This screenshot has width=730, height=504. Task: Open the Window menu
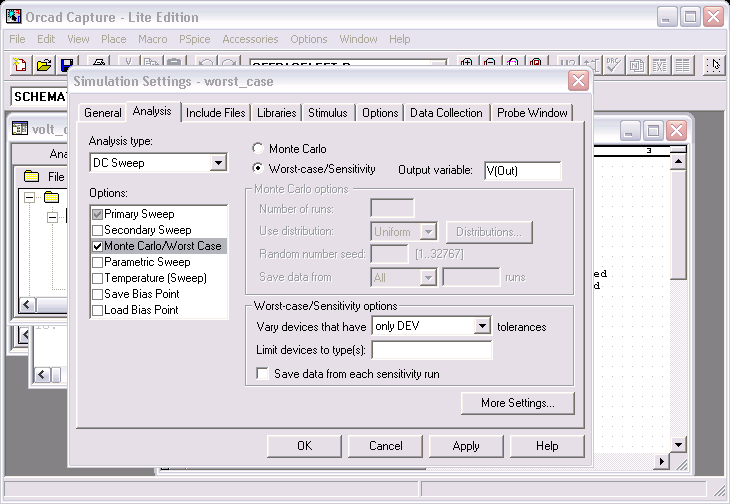tap(358, 39)
